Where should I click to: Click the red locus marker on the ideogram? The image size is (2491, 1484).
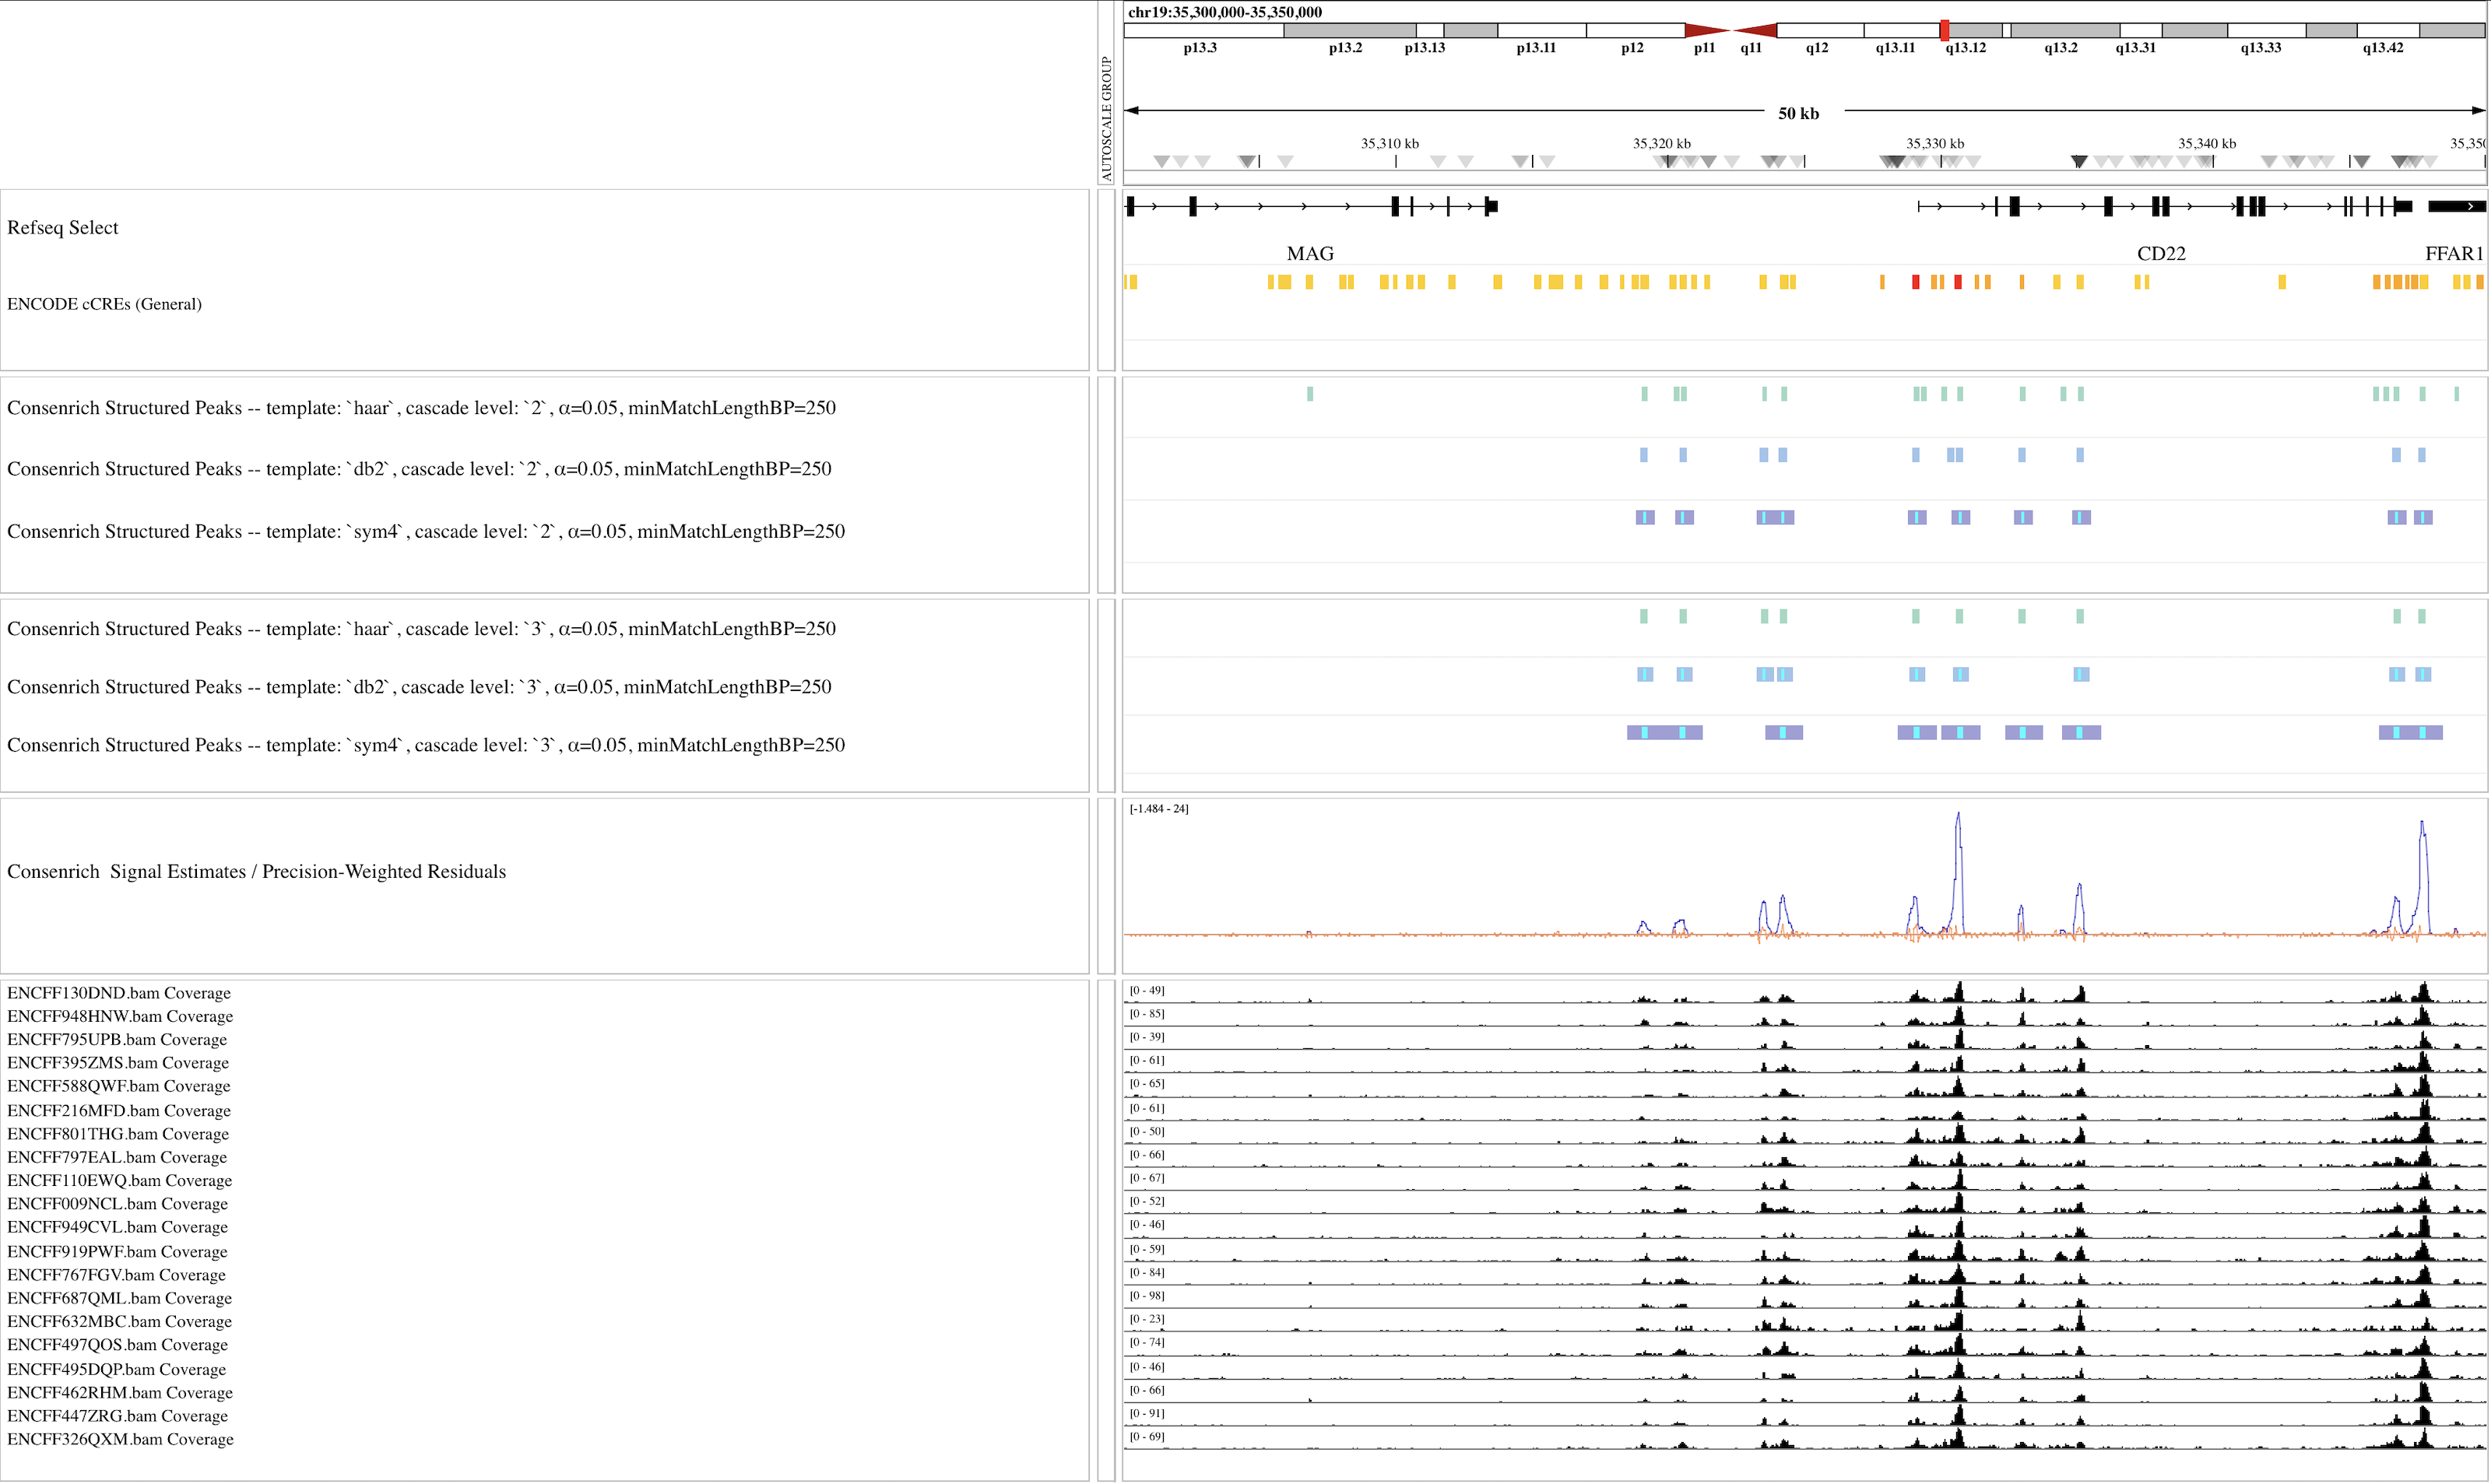pos(1945,30)
